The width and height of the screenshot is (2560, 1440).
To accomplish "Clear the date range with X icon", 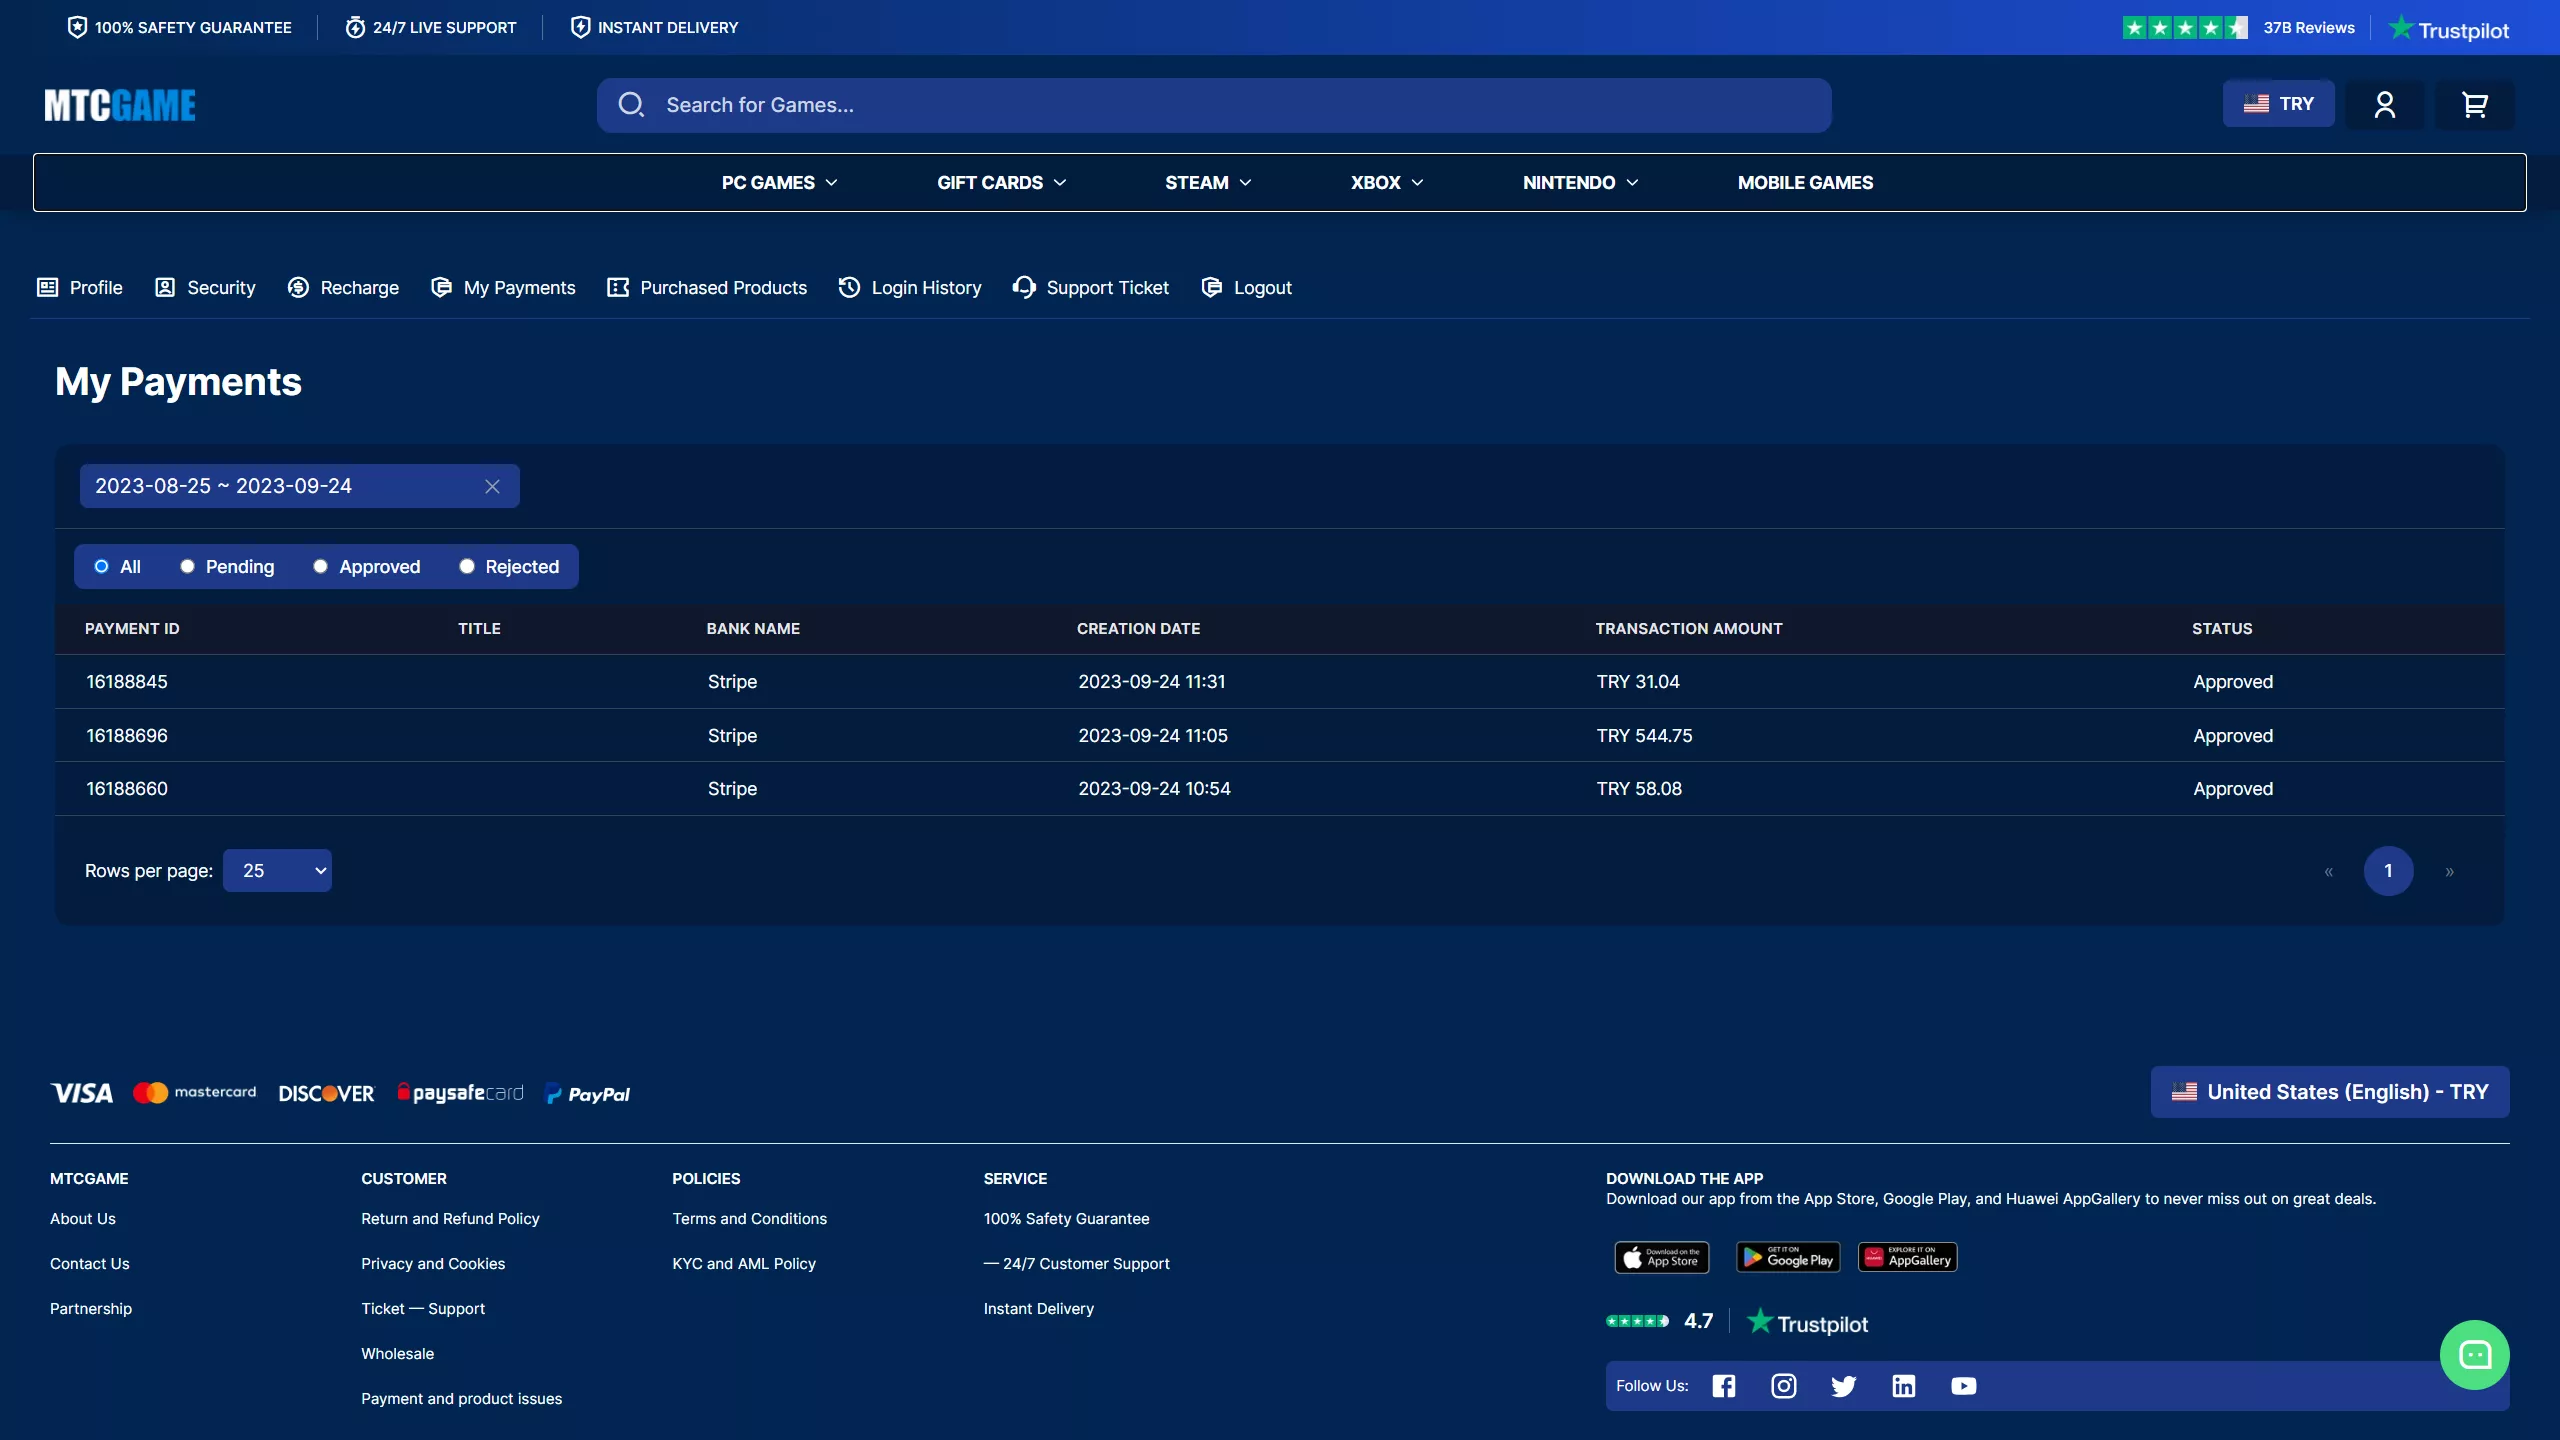I will 492,486.
